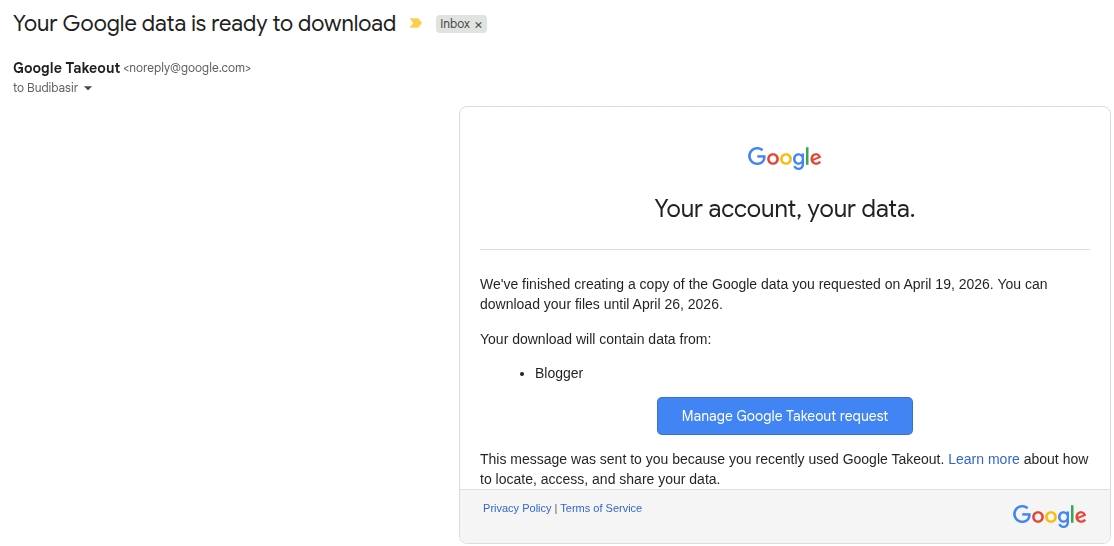Open the Terms of Service link
Viewport: 1114px width, 546px height.
click(x=601, y=508)
